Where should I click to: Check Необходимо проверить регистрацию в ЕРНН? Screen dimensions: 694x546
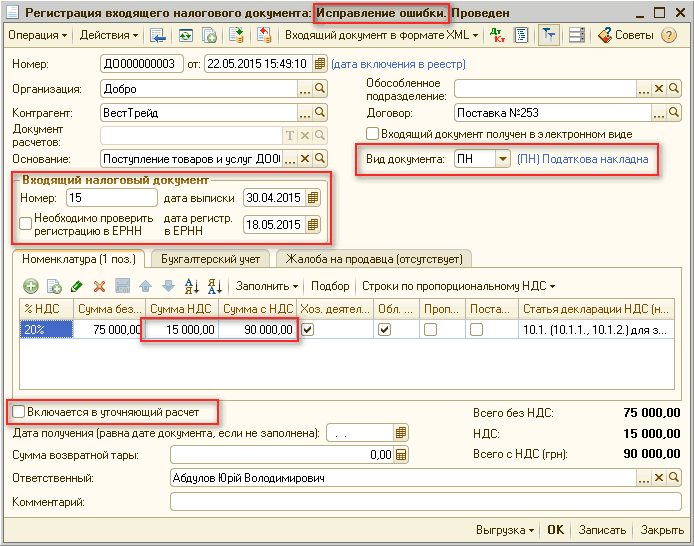[x=25, y=224]
